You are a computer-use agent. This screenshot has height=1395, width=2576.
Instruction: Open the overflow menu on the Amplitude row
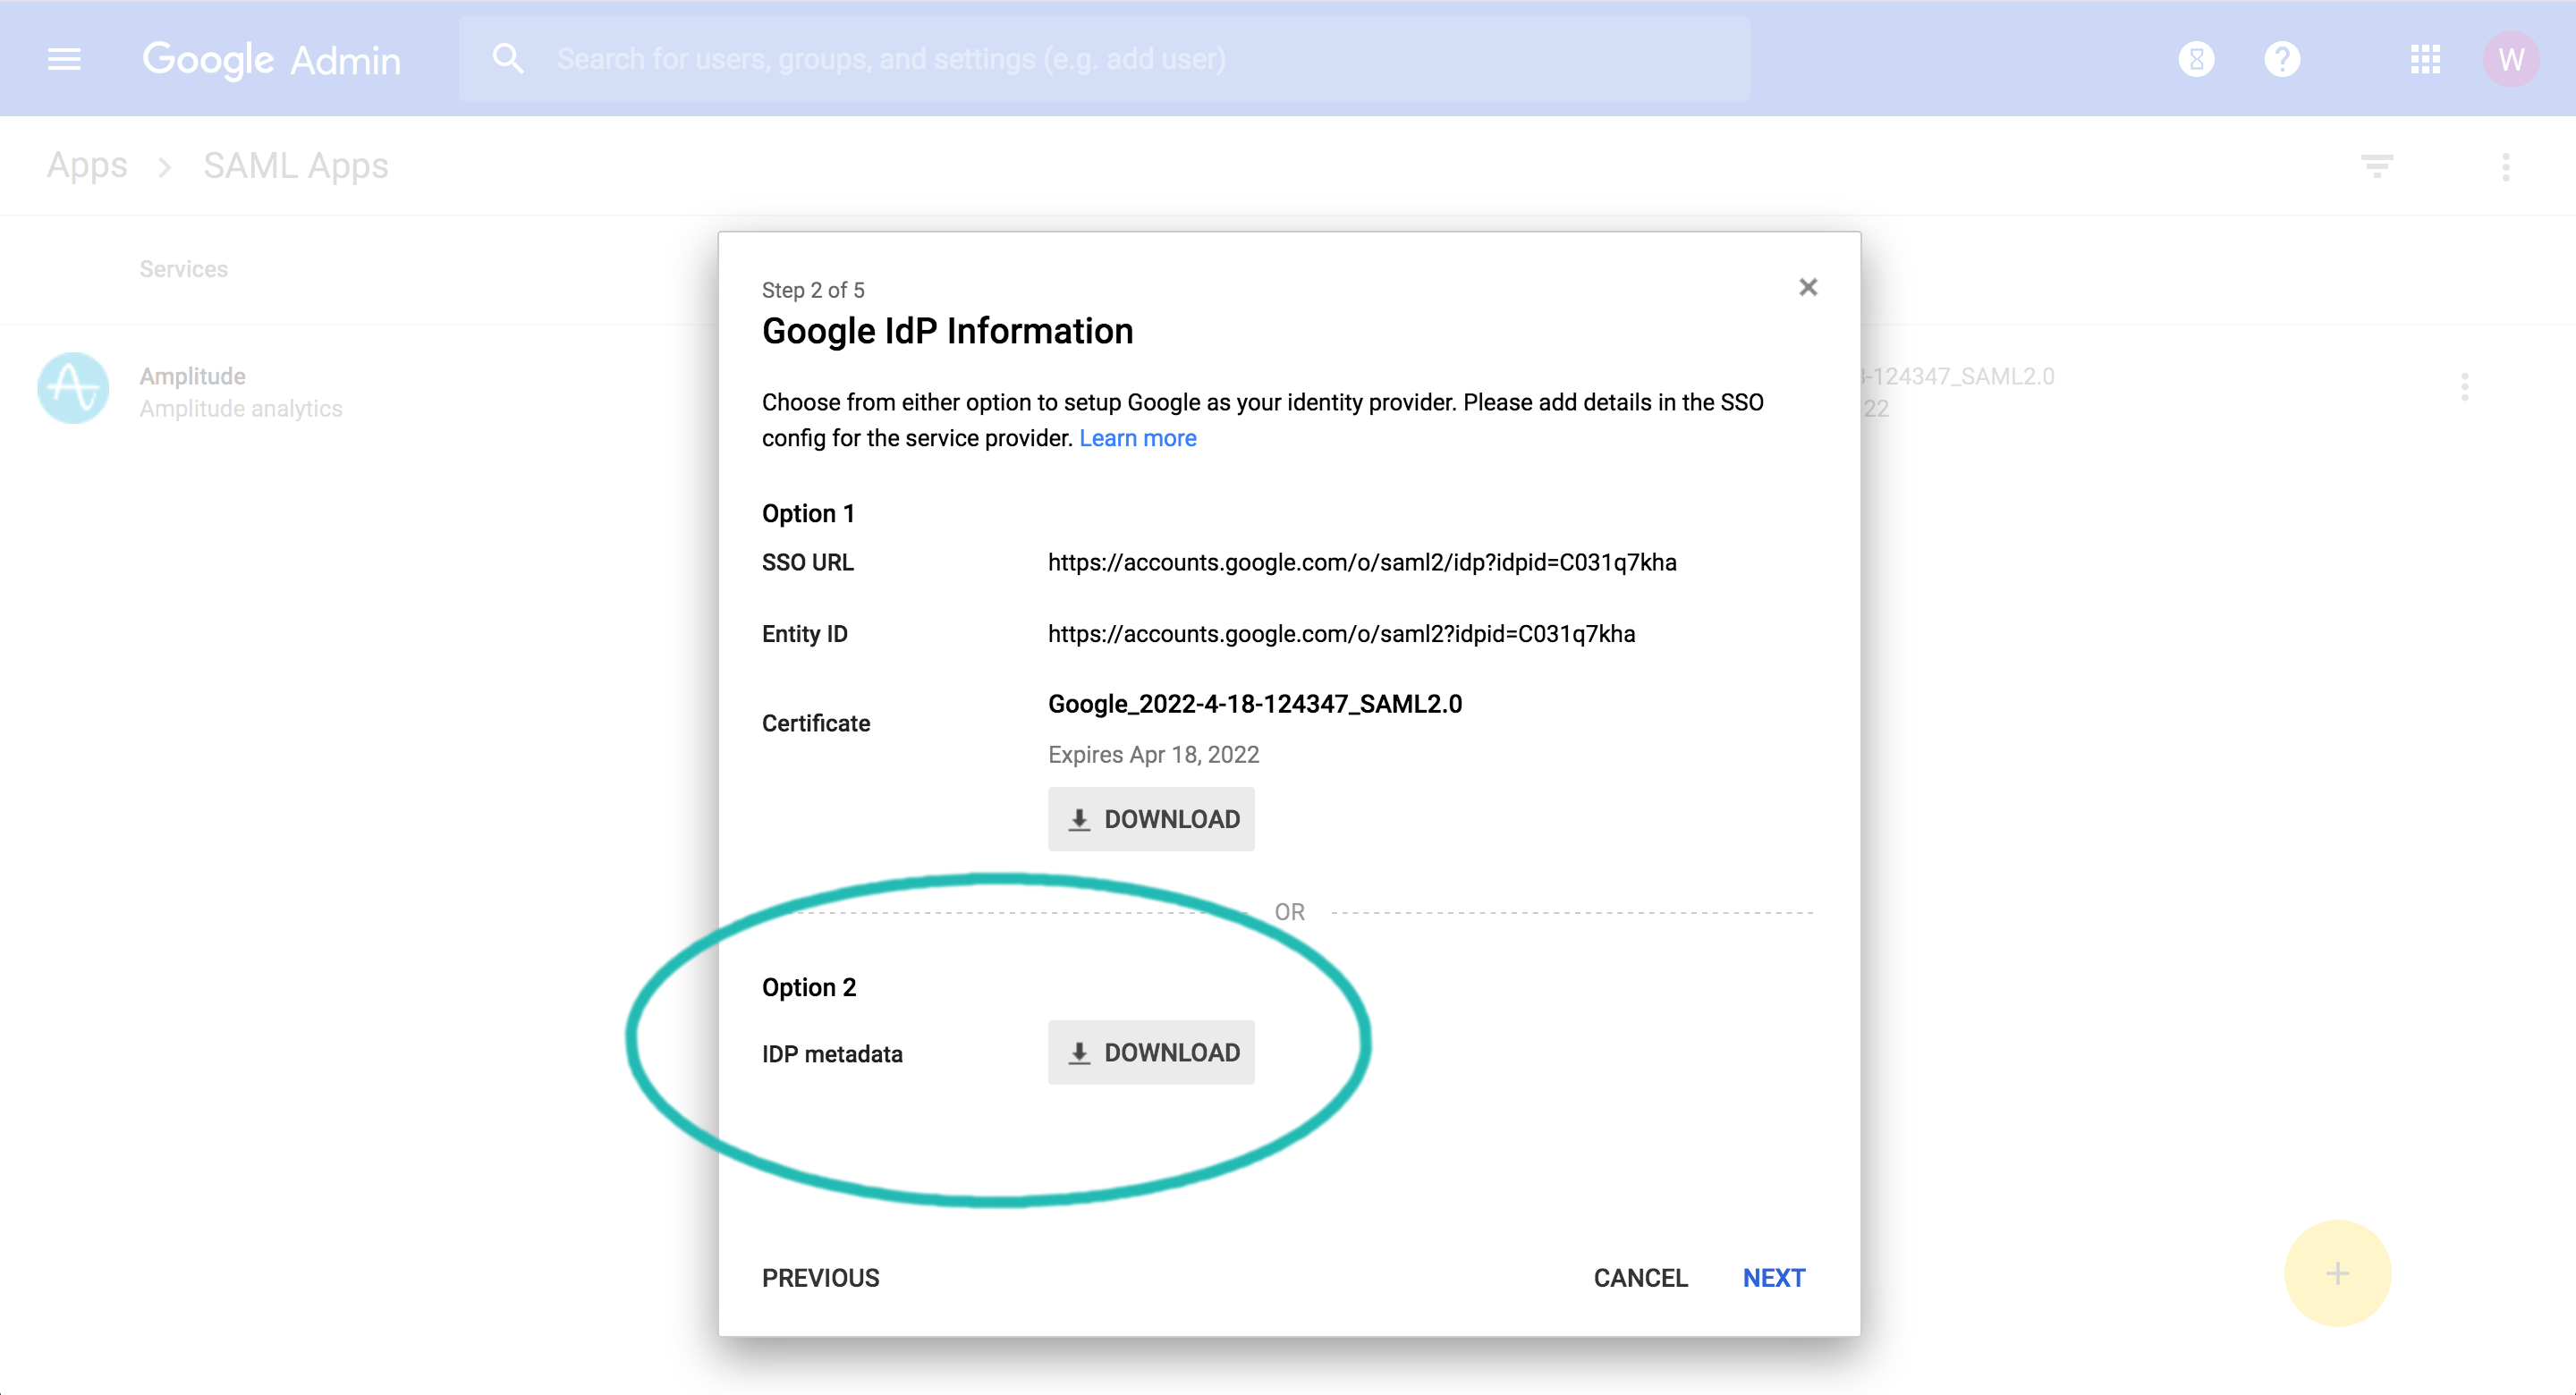coord(2464,388)
